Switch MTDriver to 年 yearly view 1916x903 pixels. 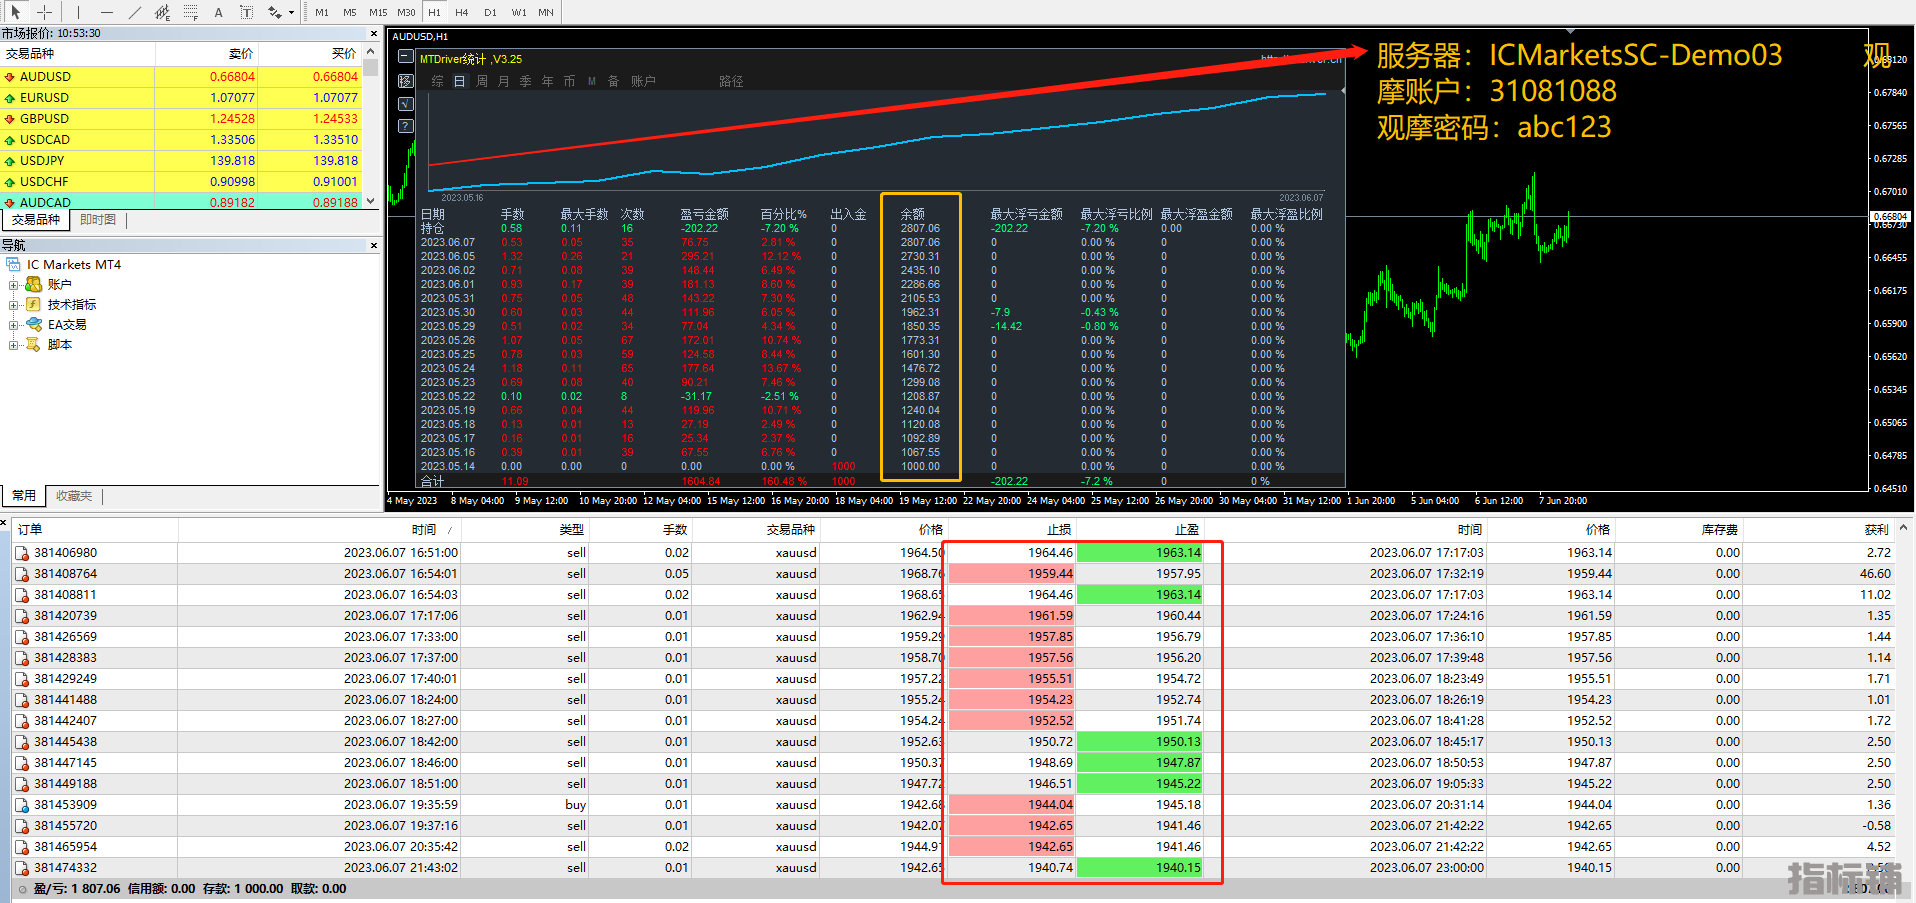pos(547,81)
